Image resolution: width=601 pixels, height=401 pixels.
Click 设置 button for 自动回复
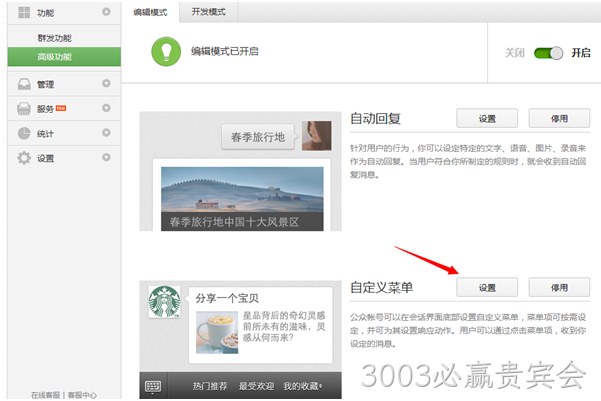487,118
